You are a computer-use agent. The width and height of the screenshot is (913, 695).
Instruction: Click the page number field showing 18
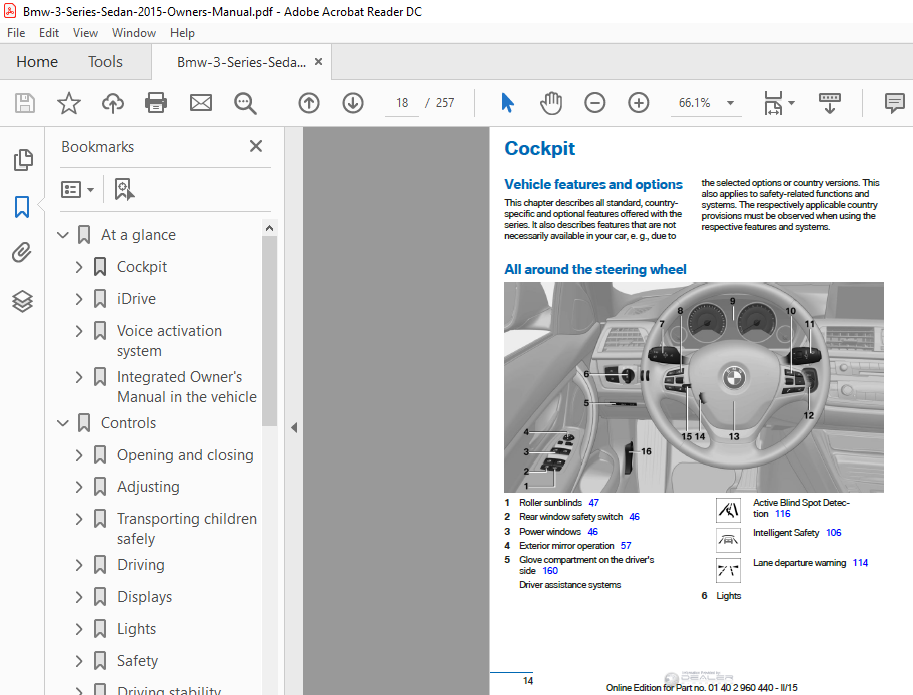pos(402,103)
